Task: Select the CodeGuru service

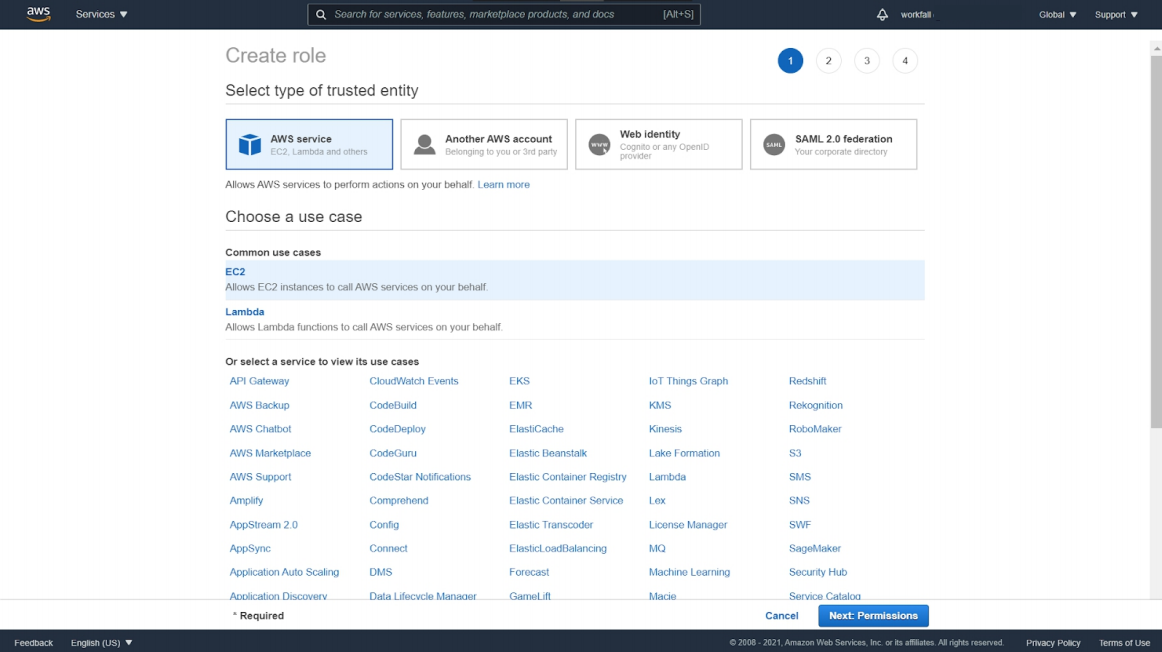Action: (393, 453)
